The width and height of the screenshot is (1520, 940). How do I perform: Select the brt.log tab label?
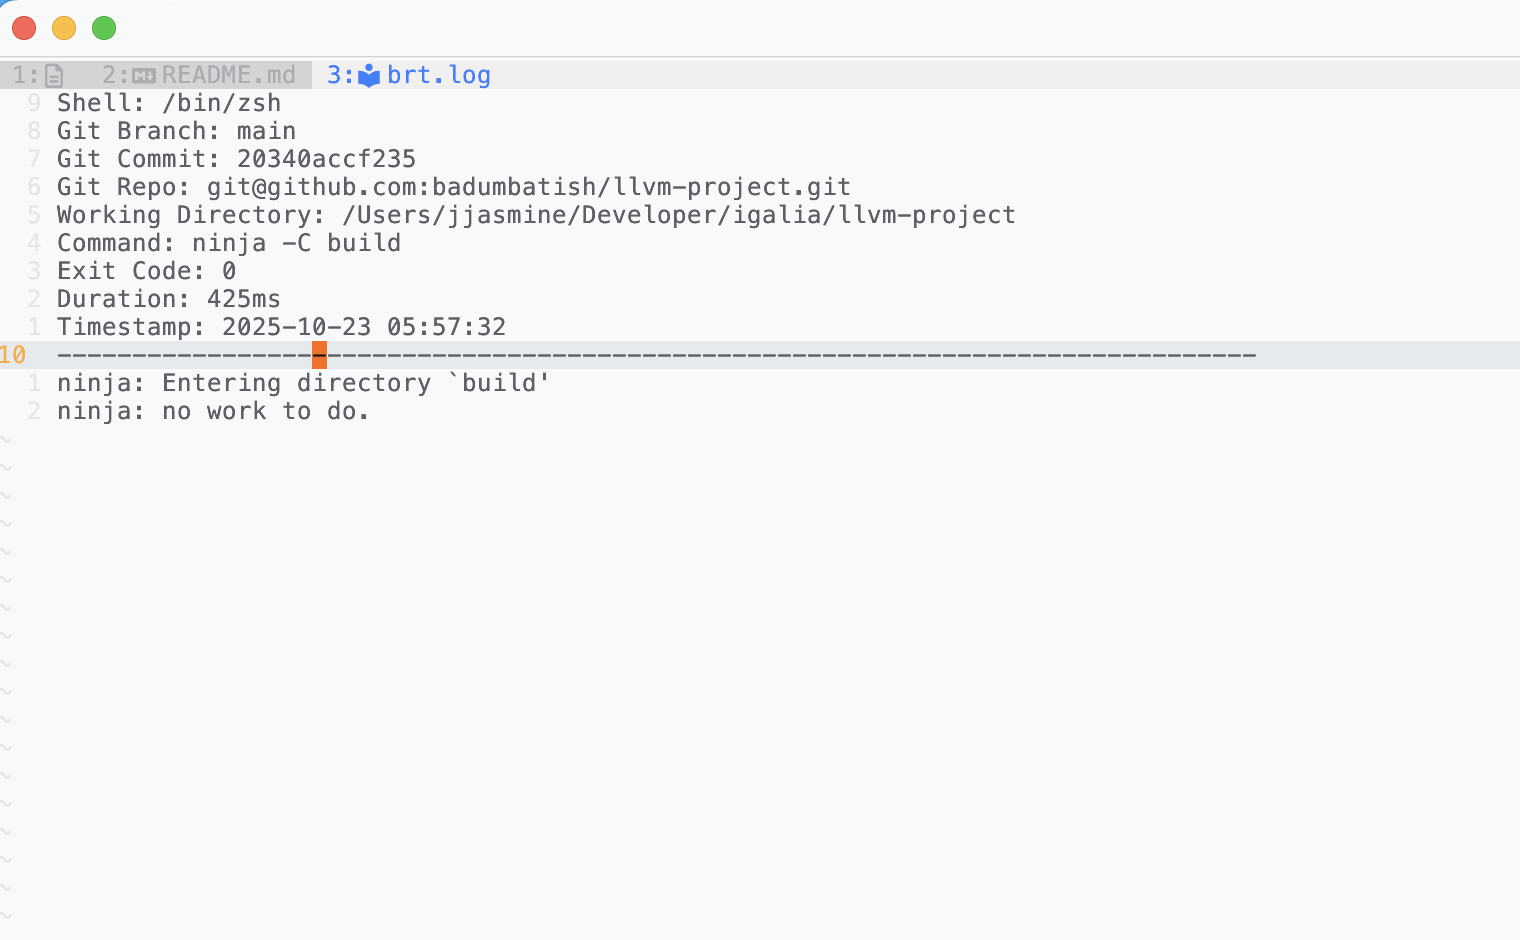click(x=438, y=76)
